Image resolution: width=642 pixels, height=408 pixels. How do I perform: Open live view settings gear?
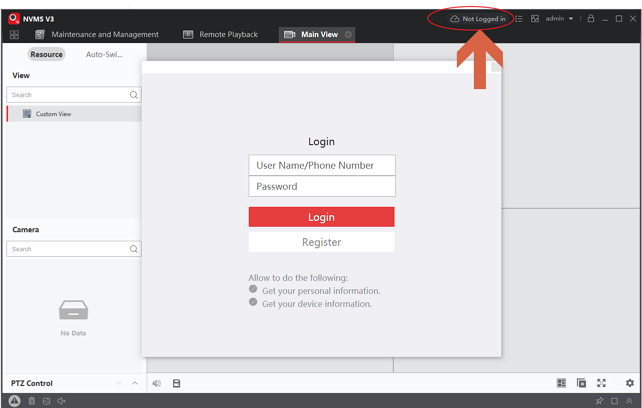click(x=630, y=383)
